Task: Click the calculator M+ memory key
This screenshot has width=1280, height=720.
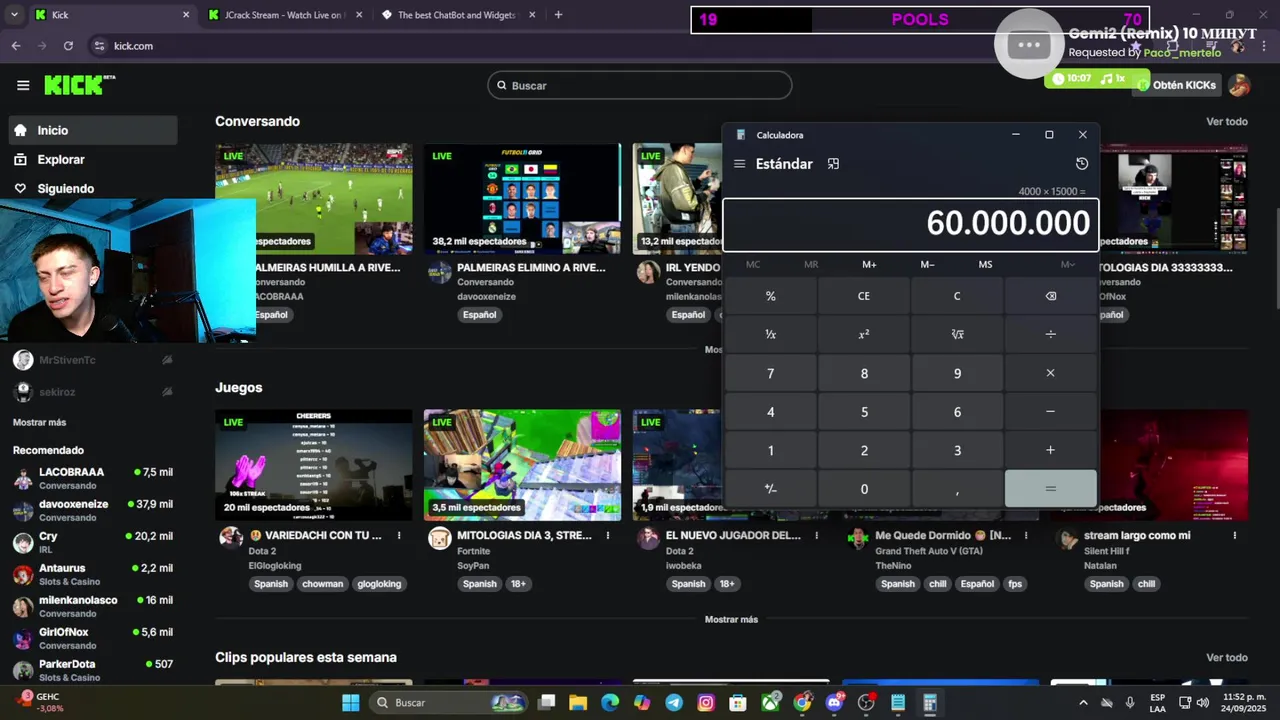Action: coord(869,265)
